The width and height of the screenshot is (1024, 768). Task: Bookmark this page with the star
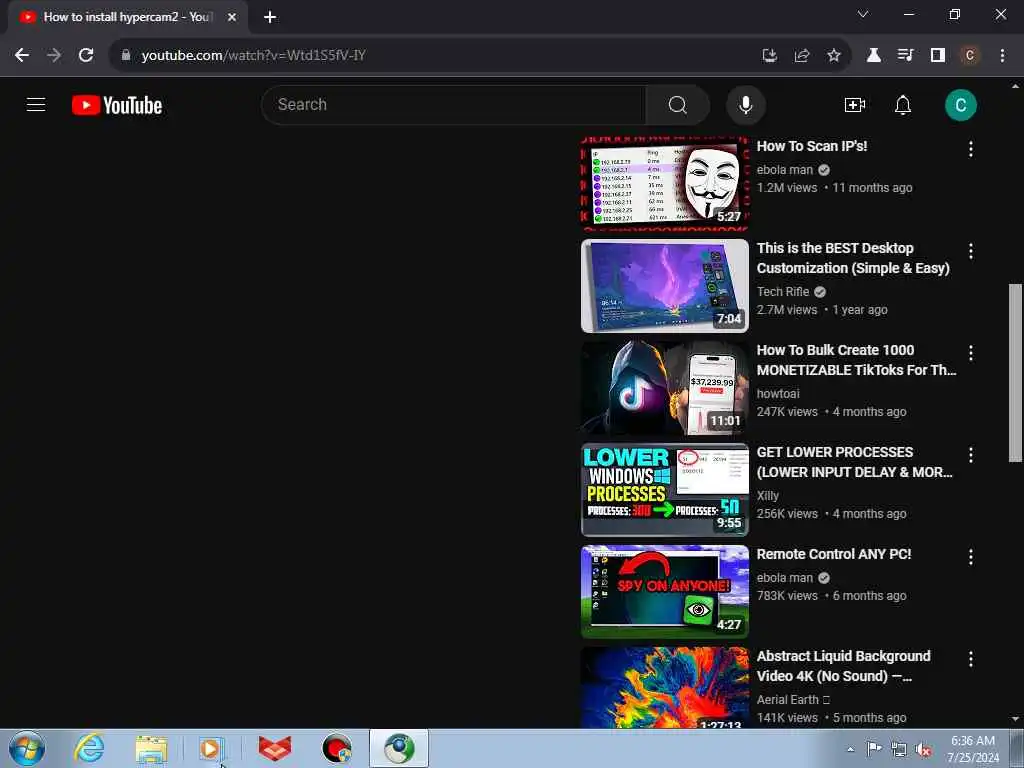833,56
